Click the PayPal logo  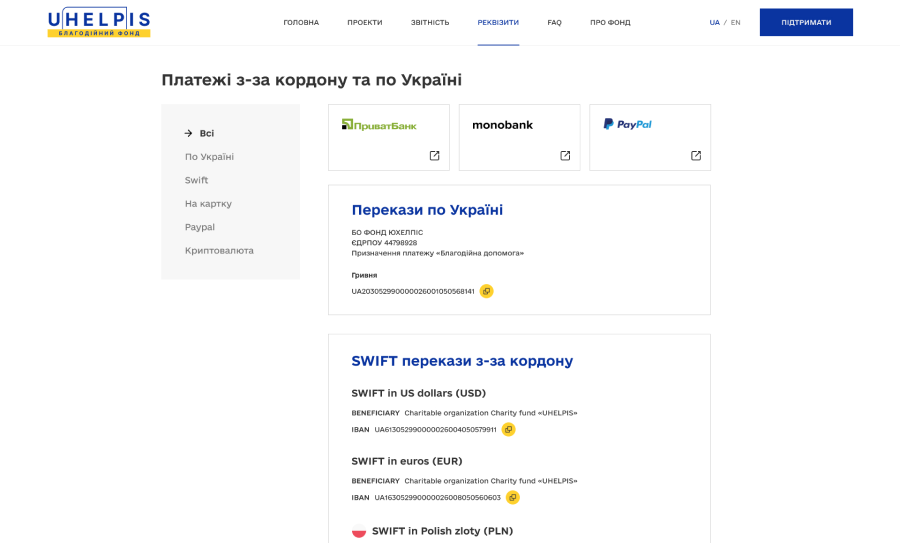point(627,124)
